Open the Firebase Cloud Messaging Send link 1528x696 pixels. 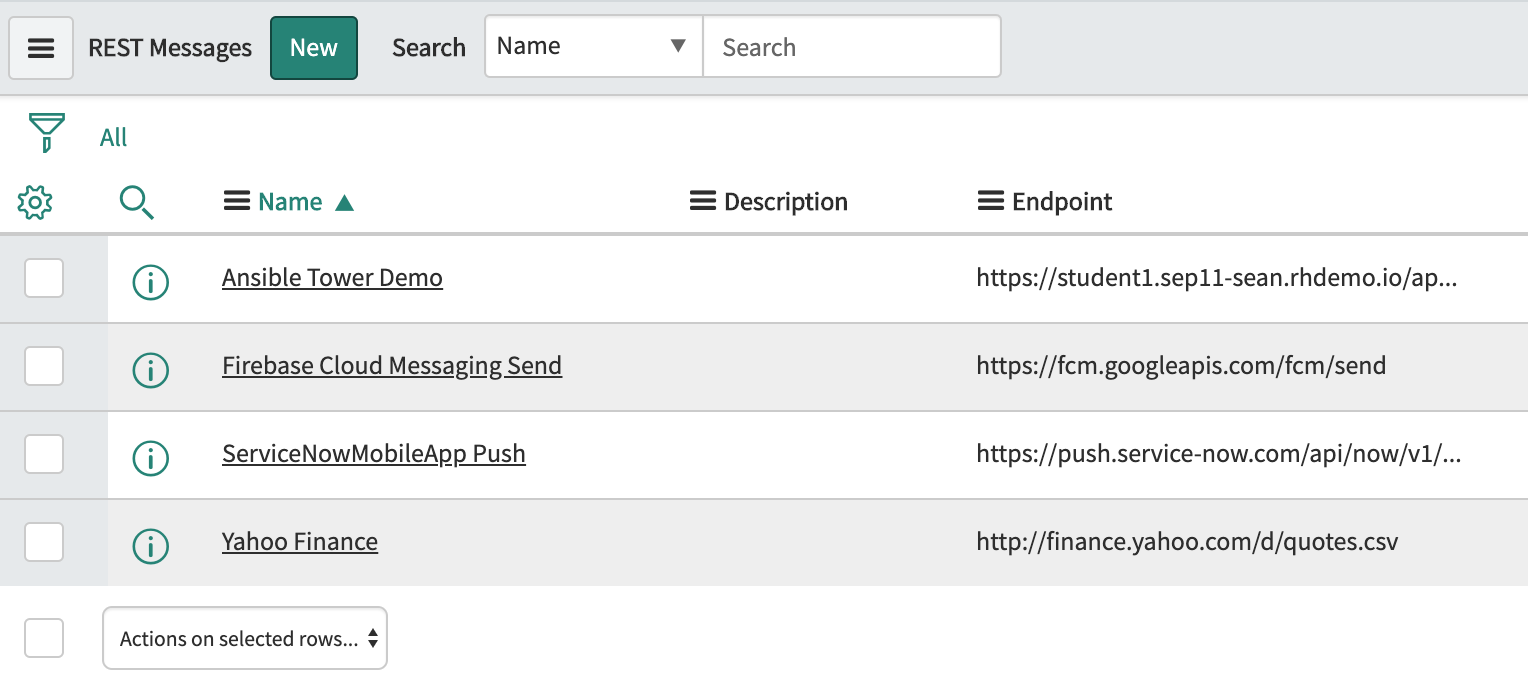tap(391, 366)
